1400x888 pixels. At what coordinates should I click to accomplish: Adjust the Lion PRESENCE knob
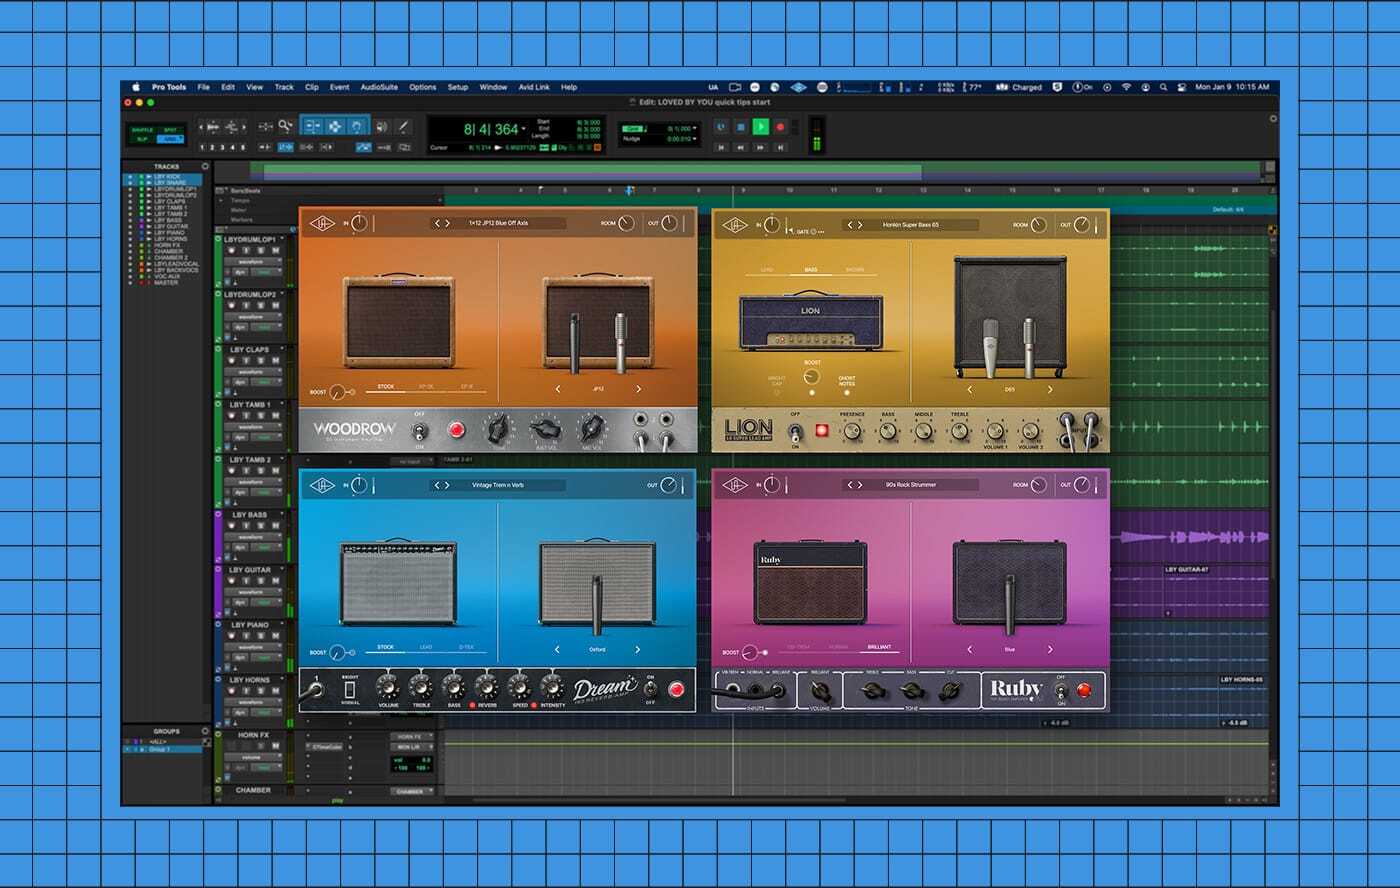(852, 432)
